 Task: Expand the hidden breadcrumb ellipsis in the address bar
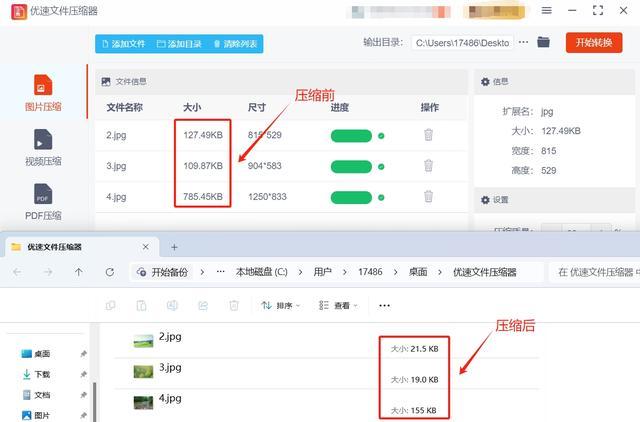tap(220, 271)
